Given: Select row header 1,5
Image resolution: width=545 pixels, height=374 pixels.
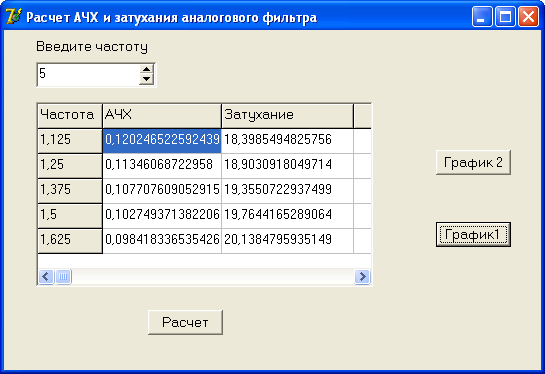Looking at the screenshot, I should pos(70,216).
